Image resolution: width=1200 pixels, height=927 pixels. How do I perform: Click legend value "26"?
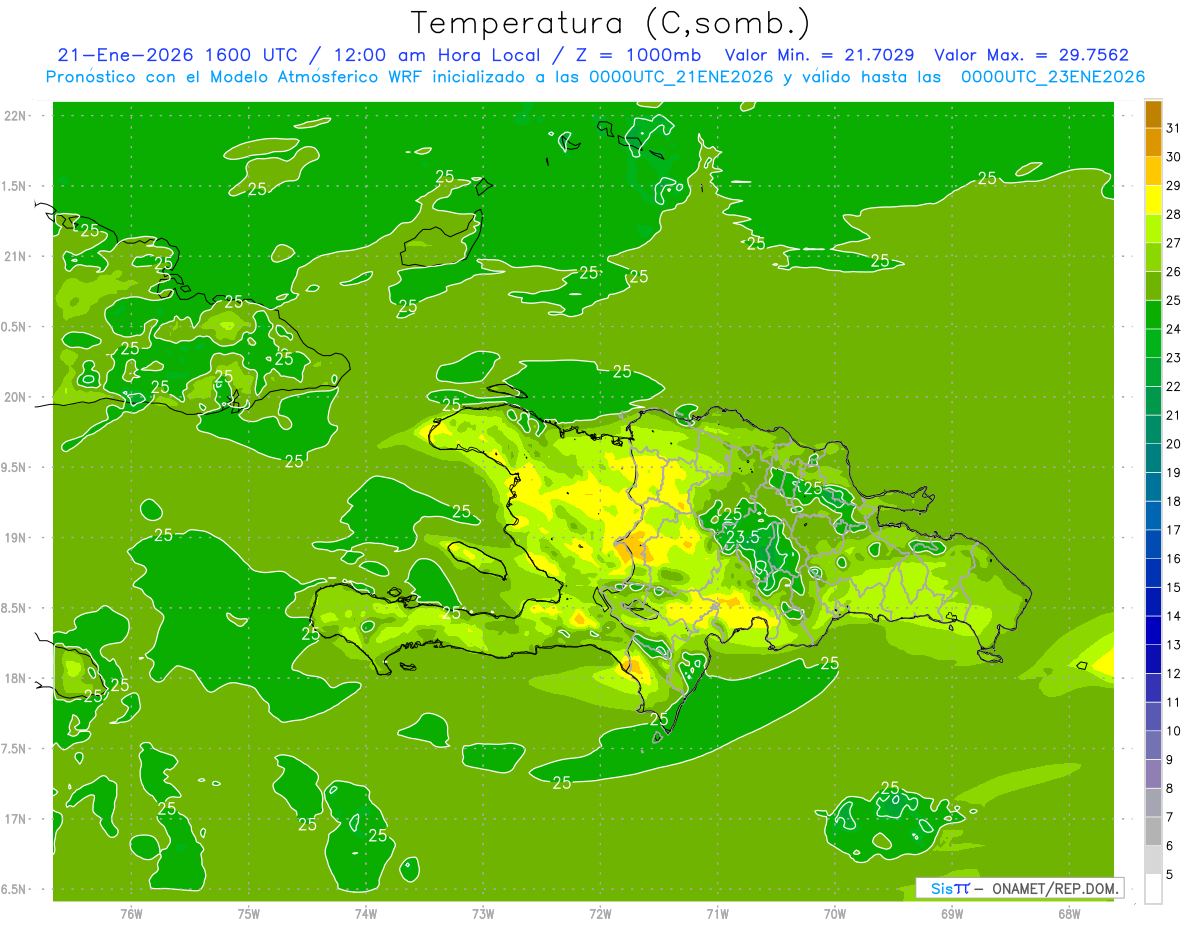click(x=1174, y=272)
